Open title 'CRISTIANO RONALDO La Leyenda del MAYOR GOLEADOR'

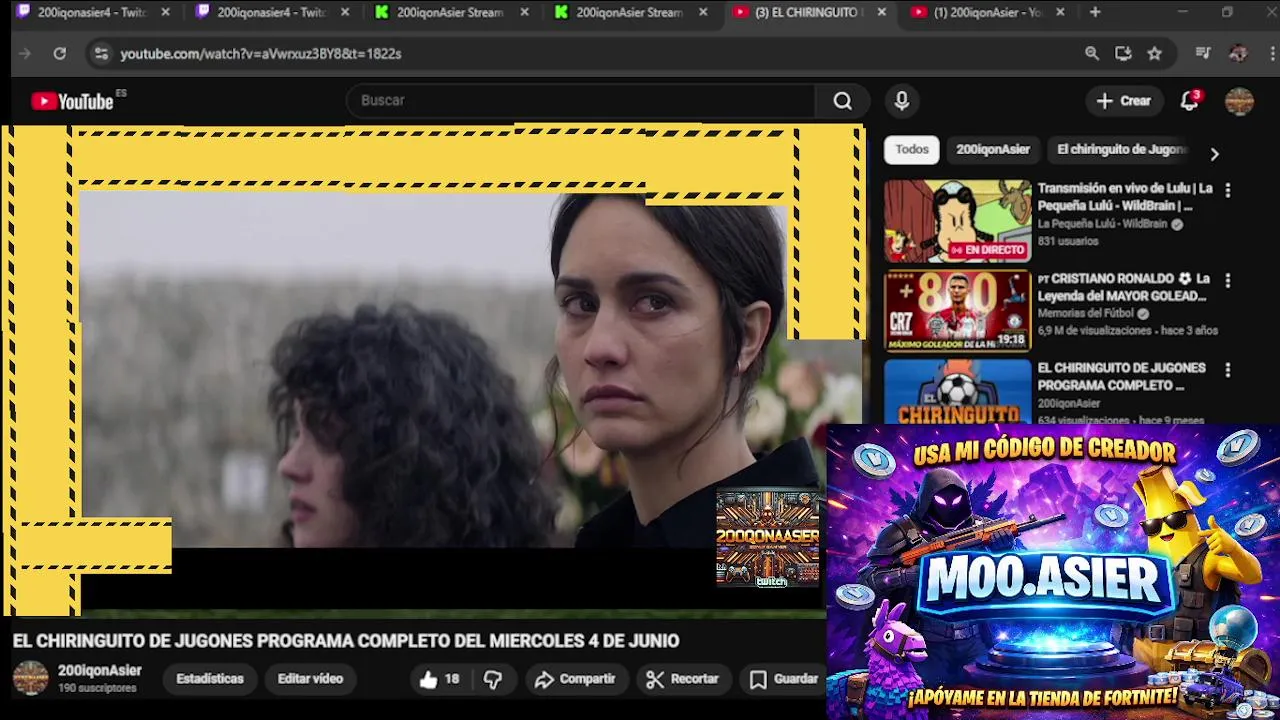(1124, 287)
